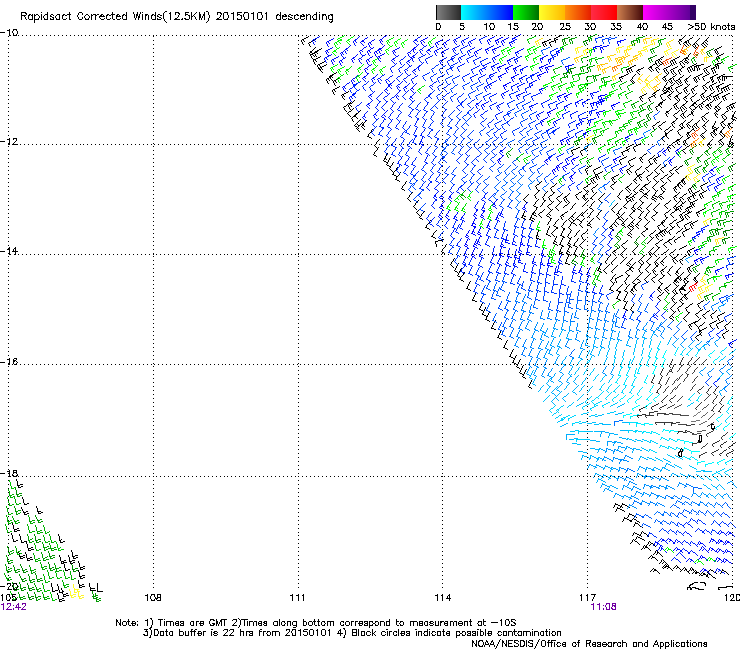Viewport: 740px width, 650px height.
Task: Click the green 15-20 knots legend swatch
Action: point(526,12)
